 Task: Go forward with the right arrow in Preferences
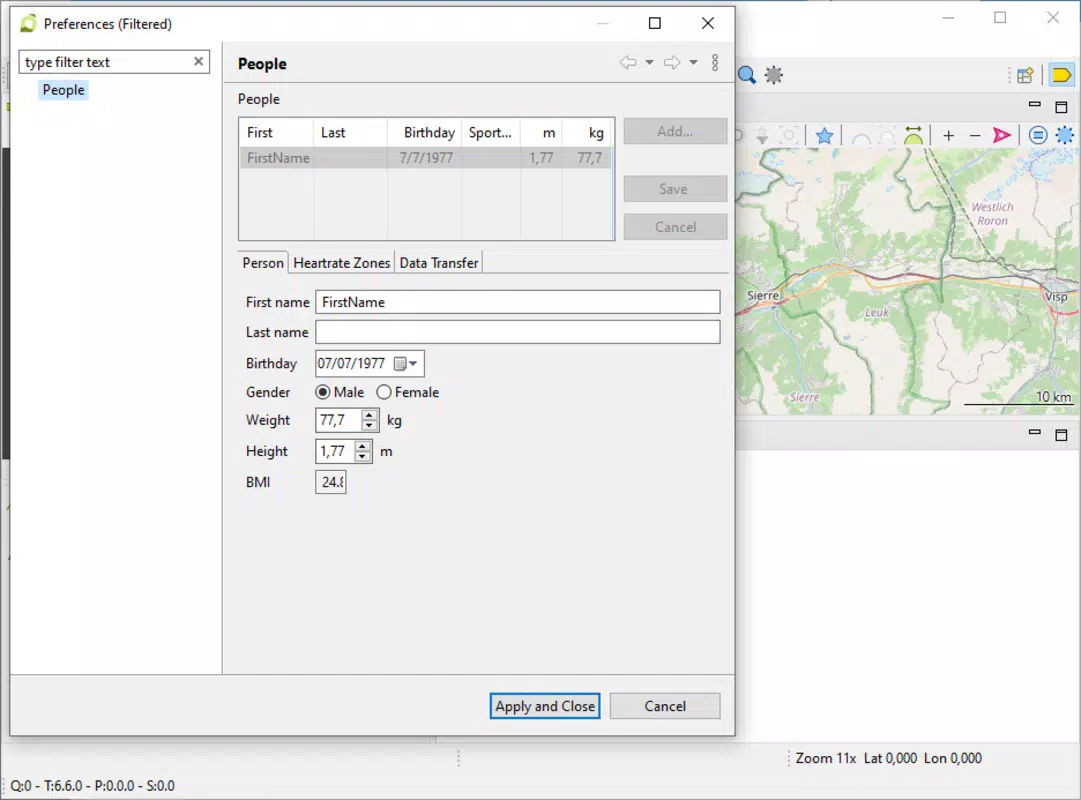coord(672,63)
